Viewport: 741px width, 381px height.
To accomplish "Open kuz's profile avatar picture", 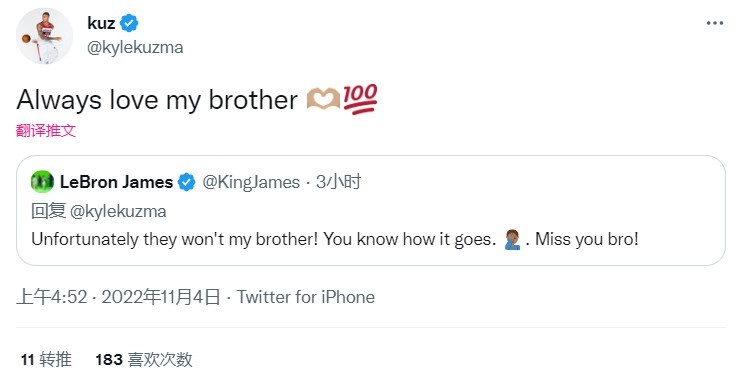I will click(x=44, y=36).
